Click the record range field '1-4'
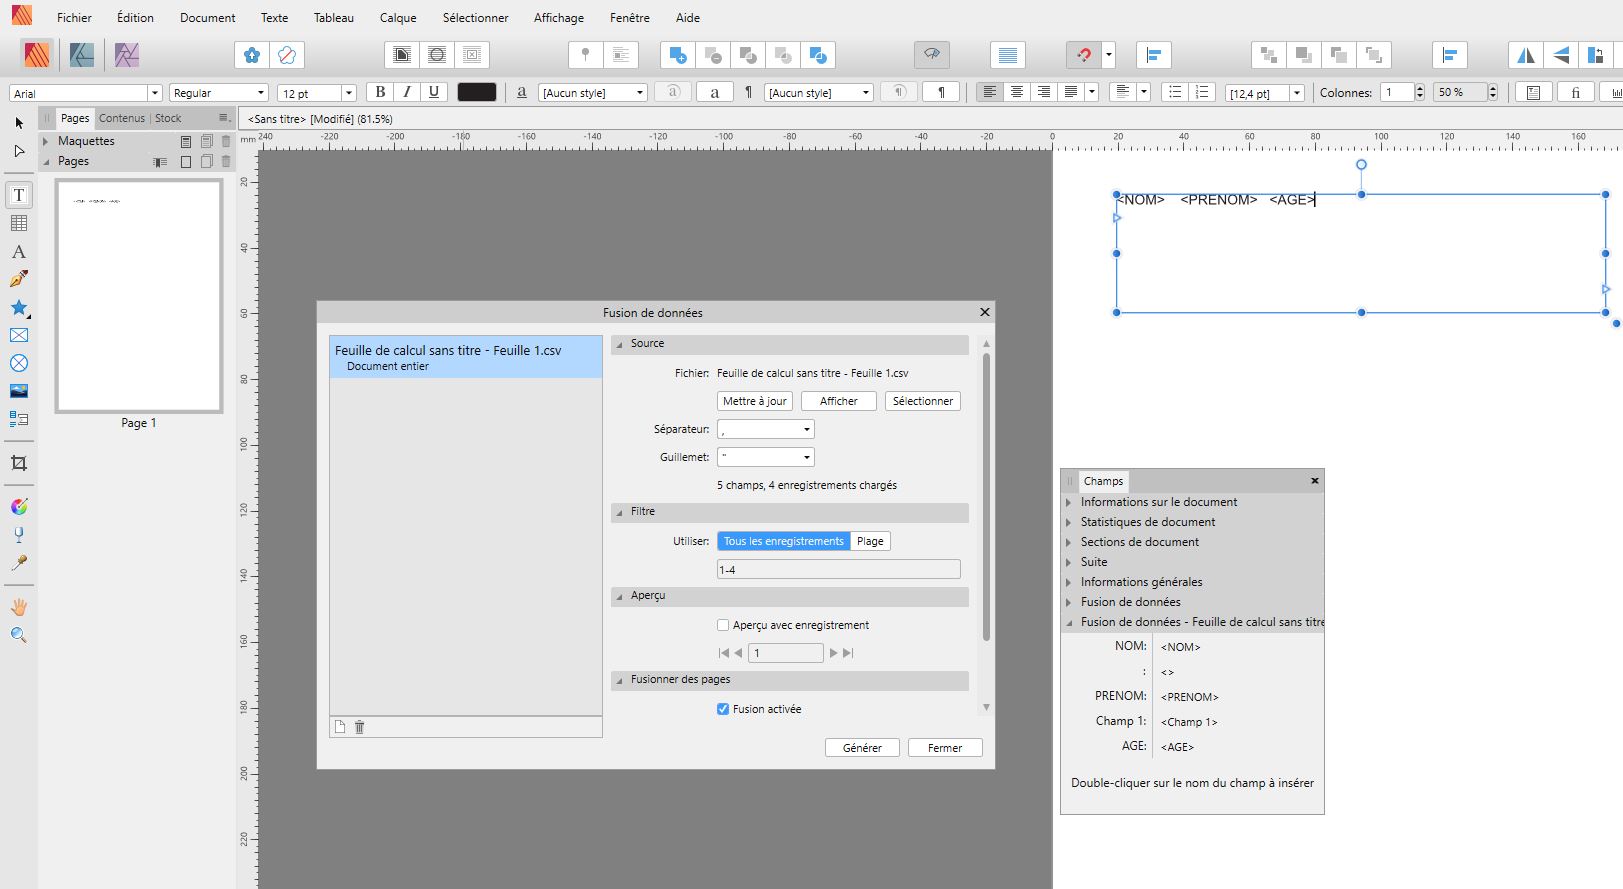This screenshot has width=1623, height=889. pos(838,569)
